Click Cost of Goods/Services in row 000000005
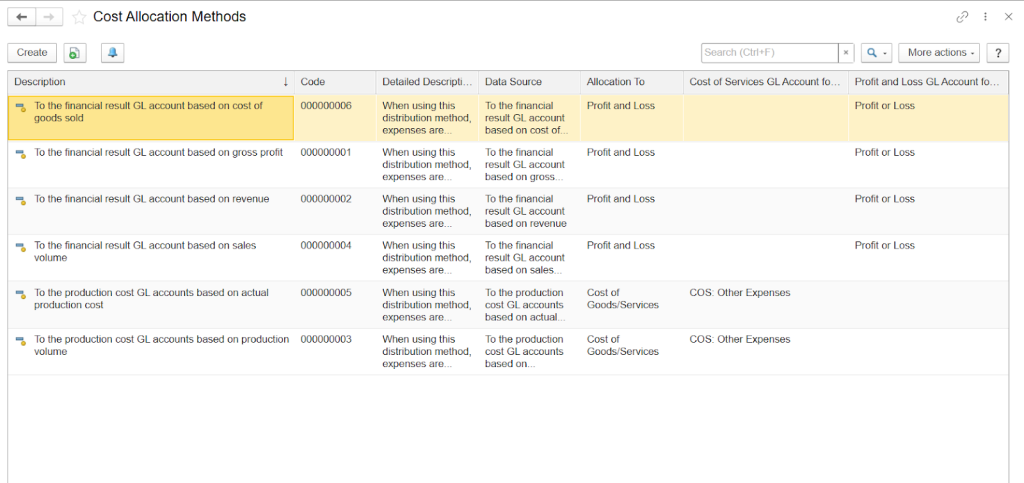 pos(622,298)
